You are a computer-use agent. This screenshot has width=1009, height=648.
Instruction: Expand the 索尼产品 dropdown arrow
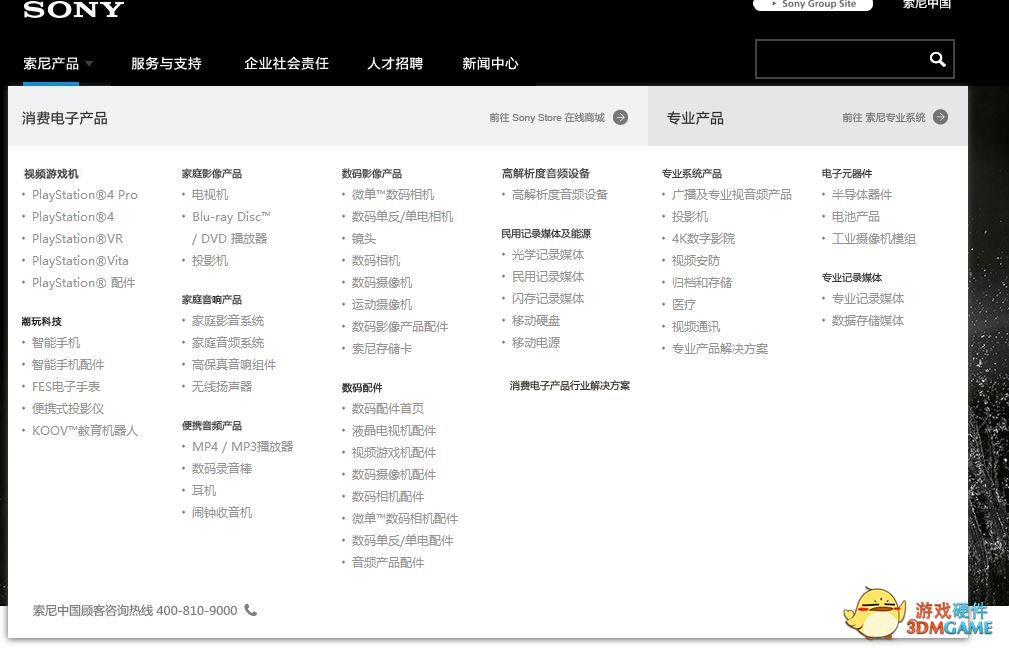(x=89, y=63)
